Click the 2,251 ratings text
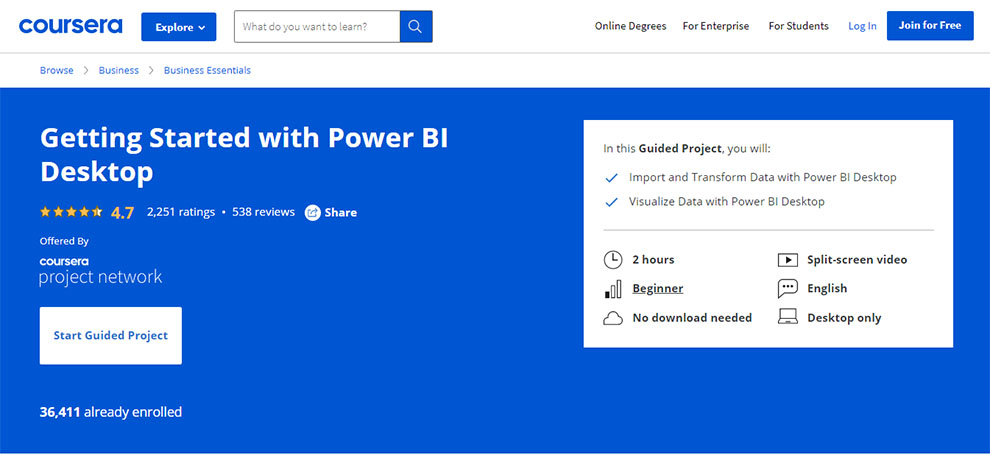This screenshot has height=455, width=990. click(x=181, y=212)
